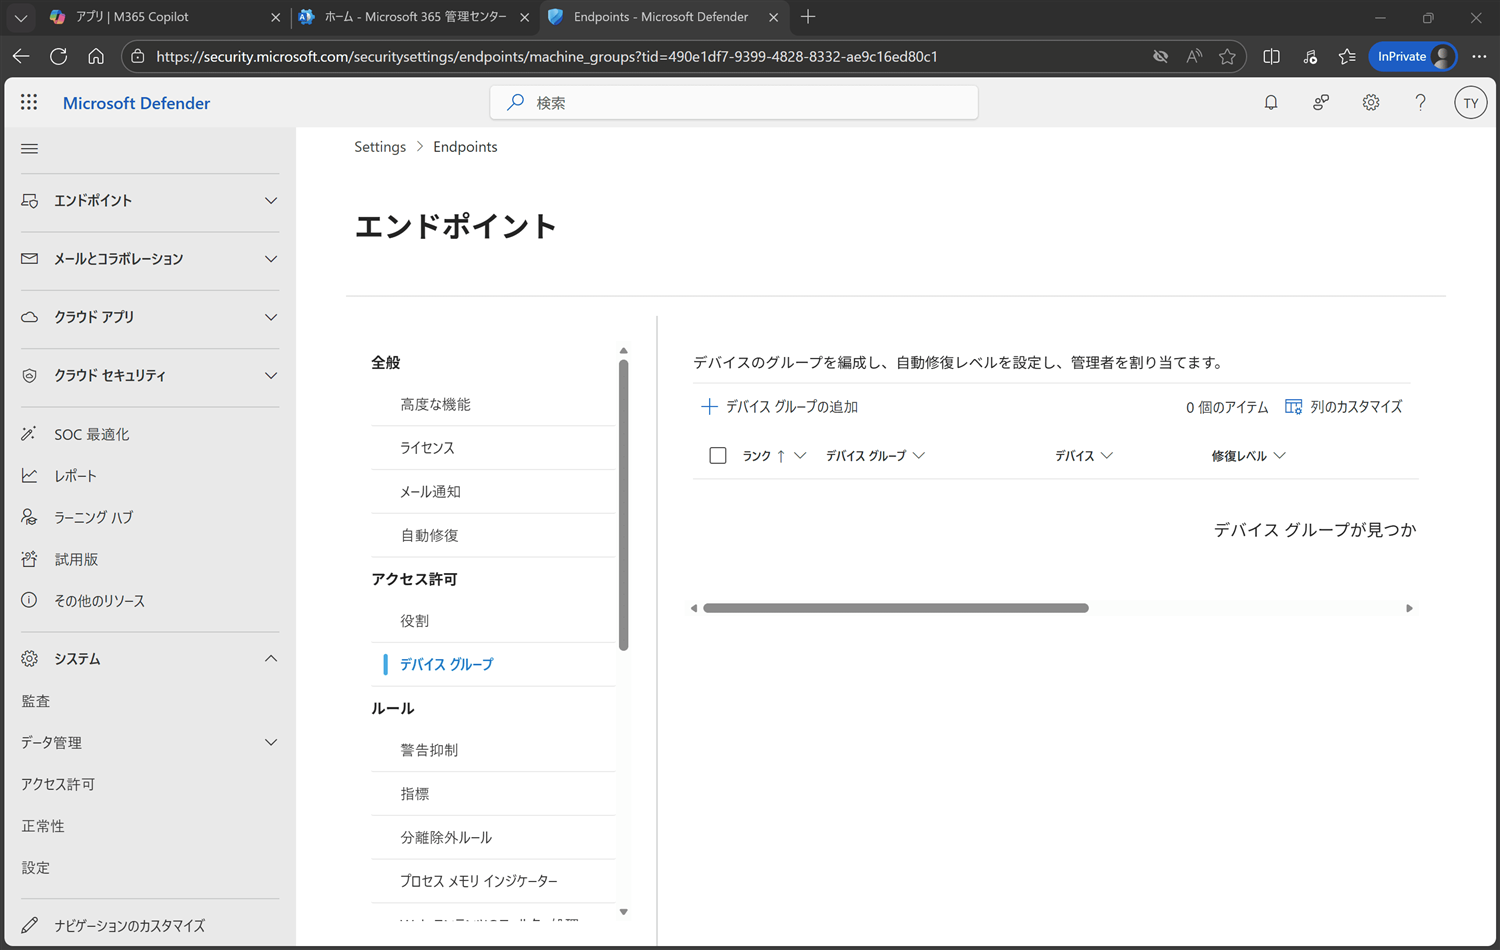Click the レポート chart icon
The height and width of the screenshot is (950, 1500).
click(x=30, y=476)
